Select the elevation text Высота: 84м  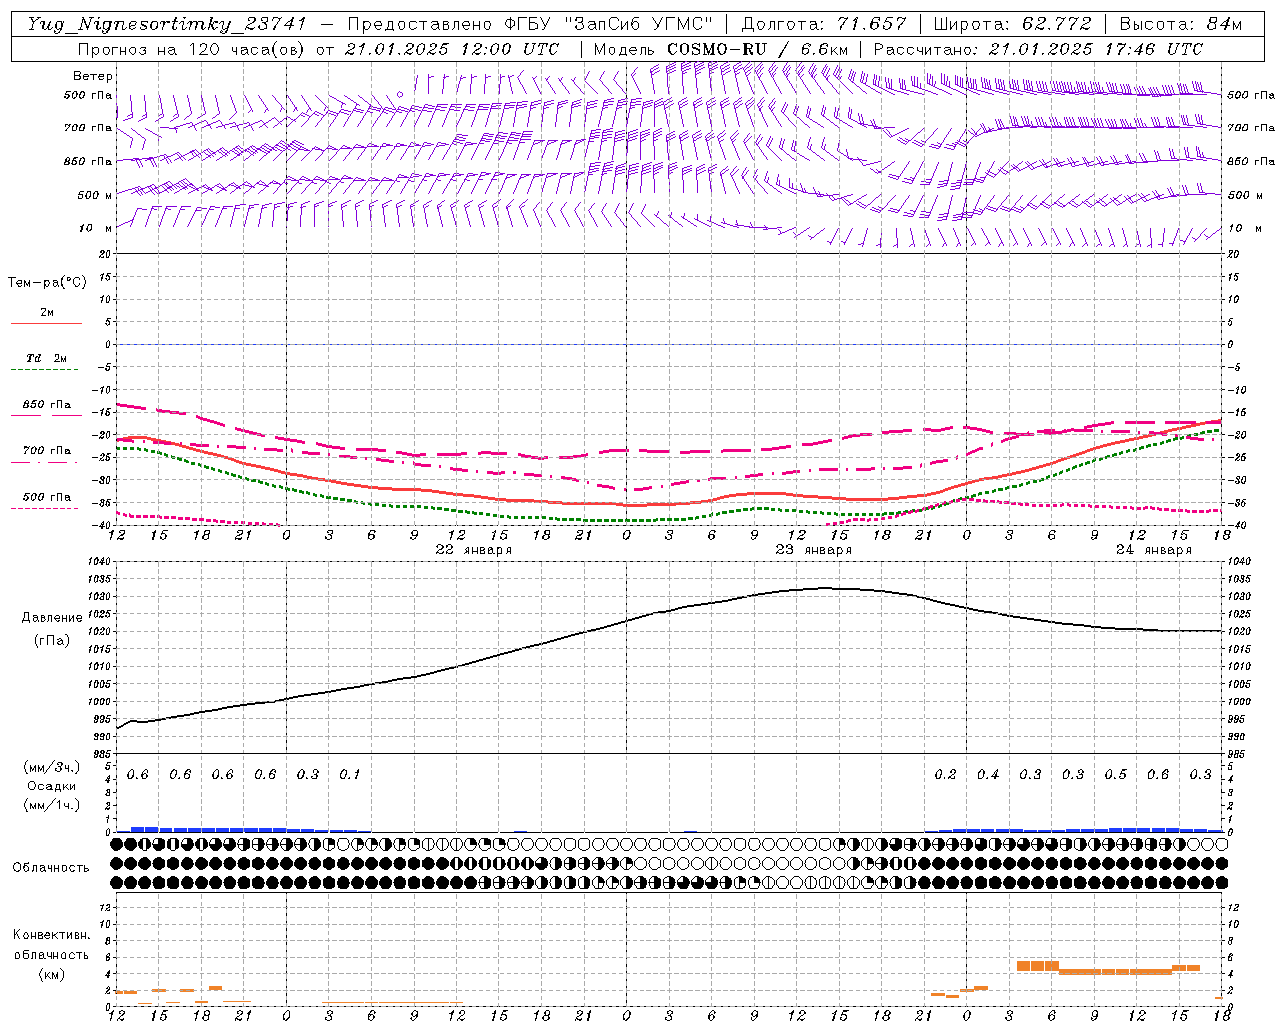(x=1180, y=24)
